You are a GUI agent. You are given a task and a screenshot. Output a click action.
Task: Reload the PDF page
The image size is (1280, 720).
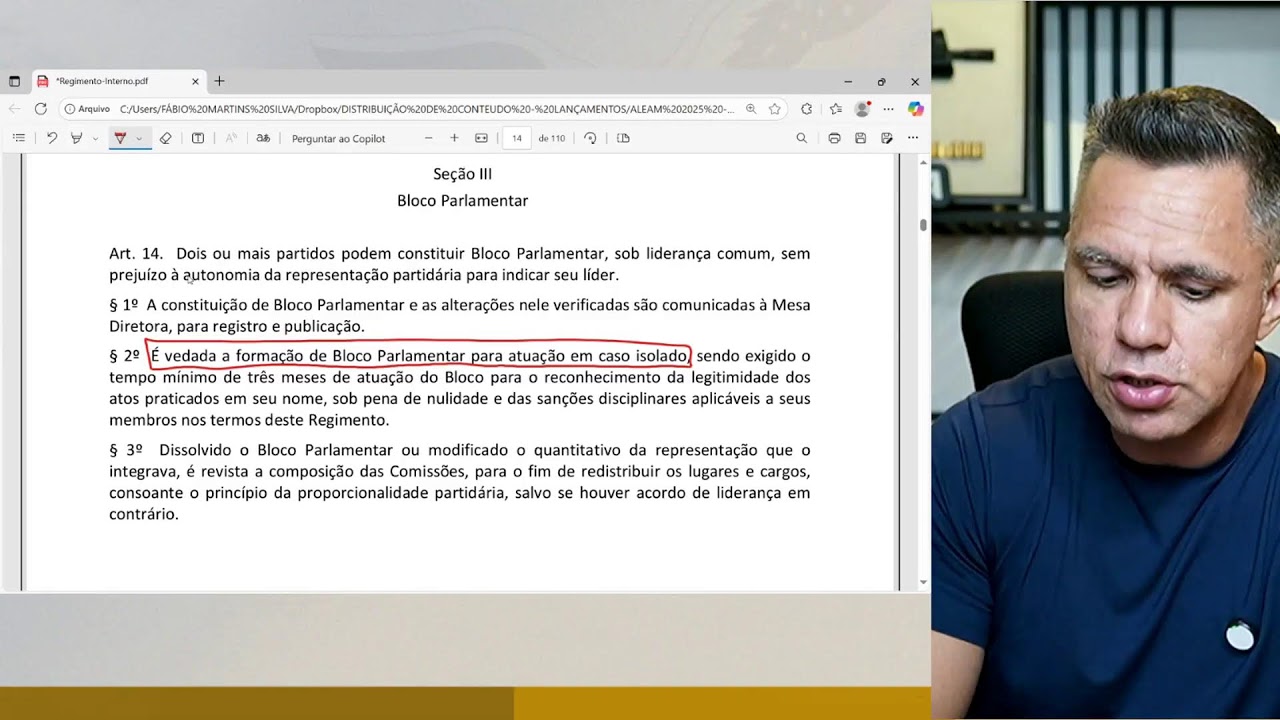40,109
